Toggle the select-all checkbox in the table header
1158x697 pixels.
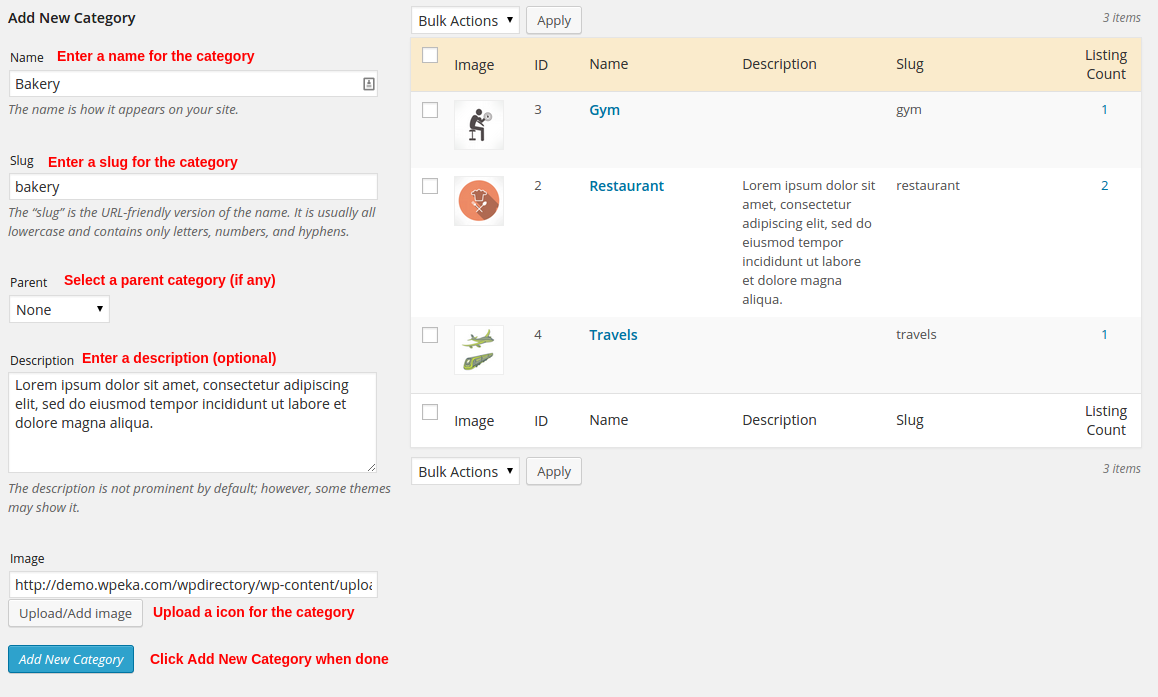pyautogui.click(x=430, y=56)
